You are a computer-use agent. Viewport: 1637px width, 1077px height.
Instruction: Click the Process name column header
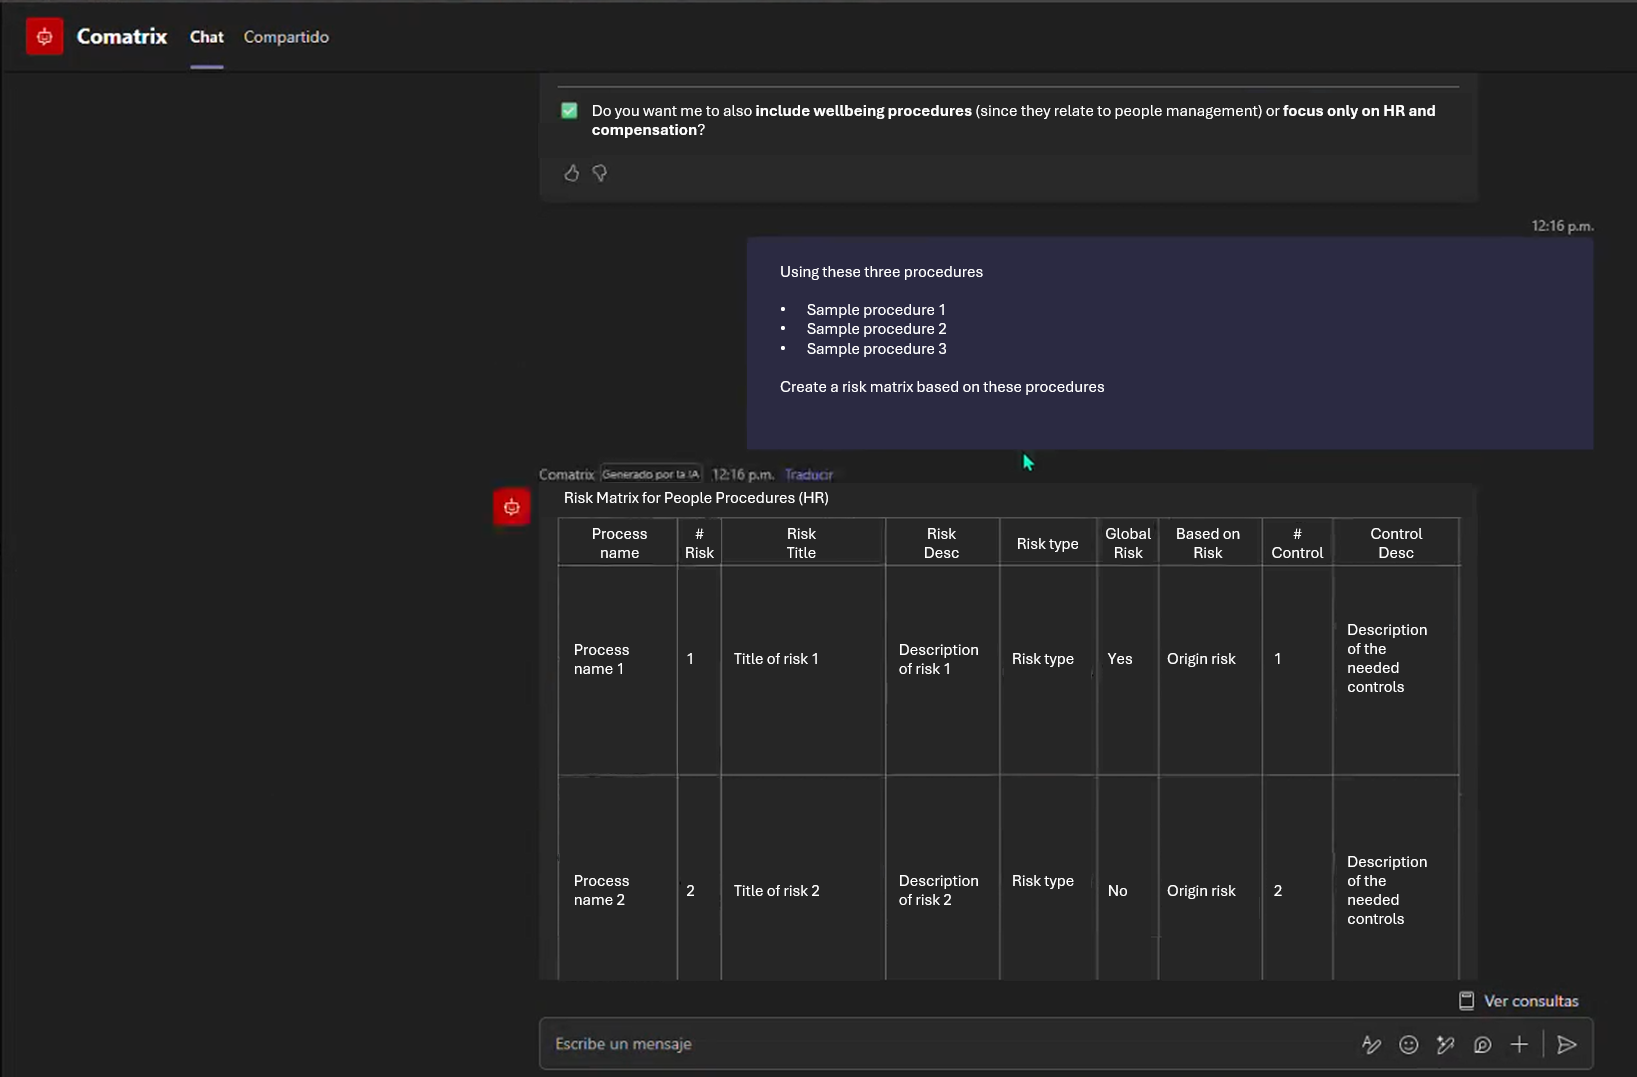click(619, 543)
